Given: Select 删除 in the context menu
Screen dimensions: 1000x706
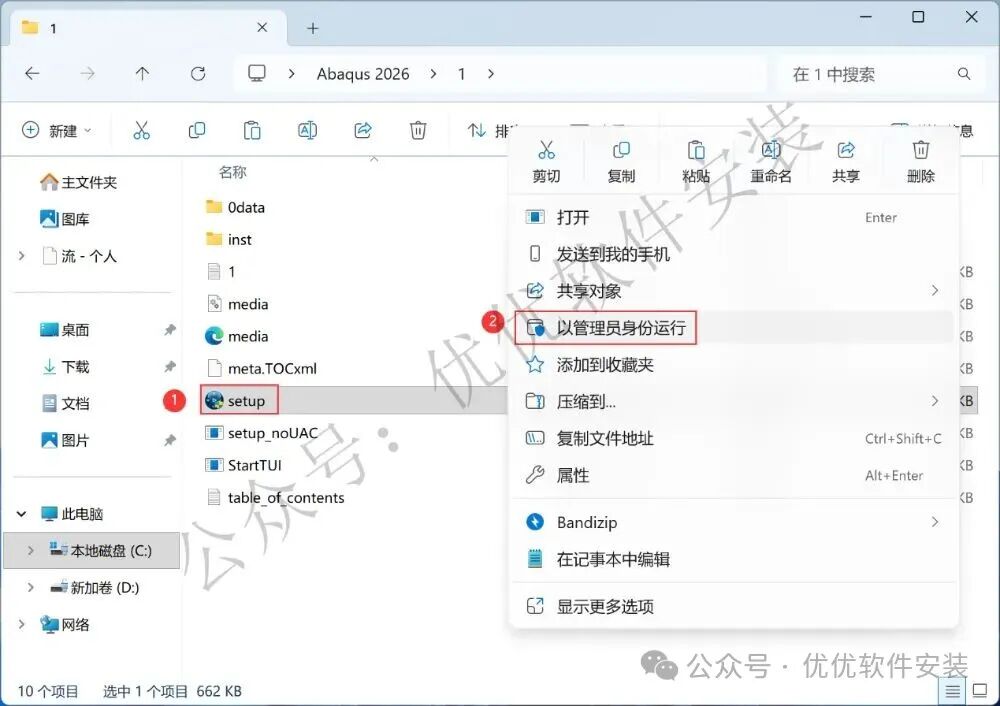Looking at the screenshot, I should pos(920,161).
